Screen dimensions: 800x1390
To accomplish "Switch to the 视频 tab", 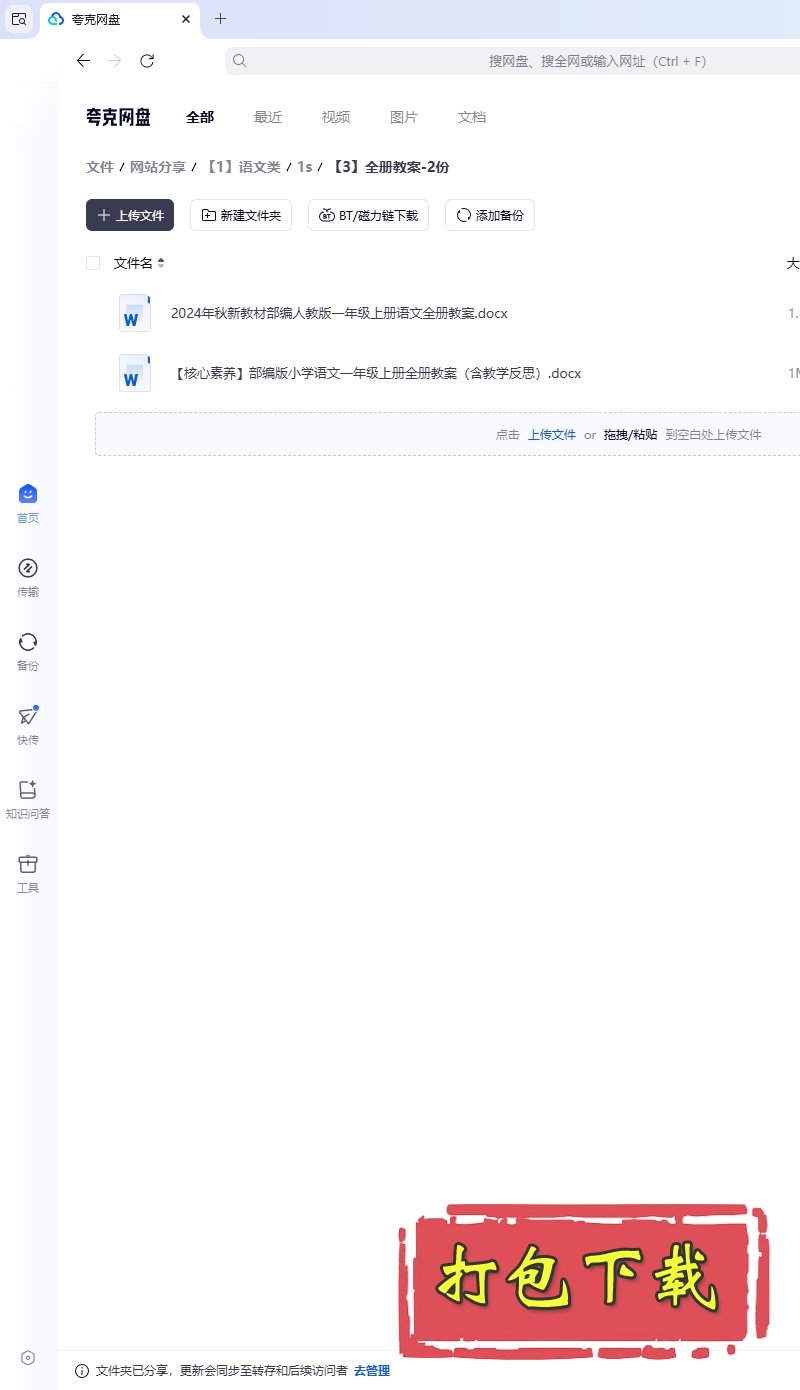I will click(336, 117).
